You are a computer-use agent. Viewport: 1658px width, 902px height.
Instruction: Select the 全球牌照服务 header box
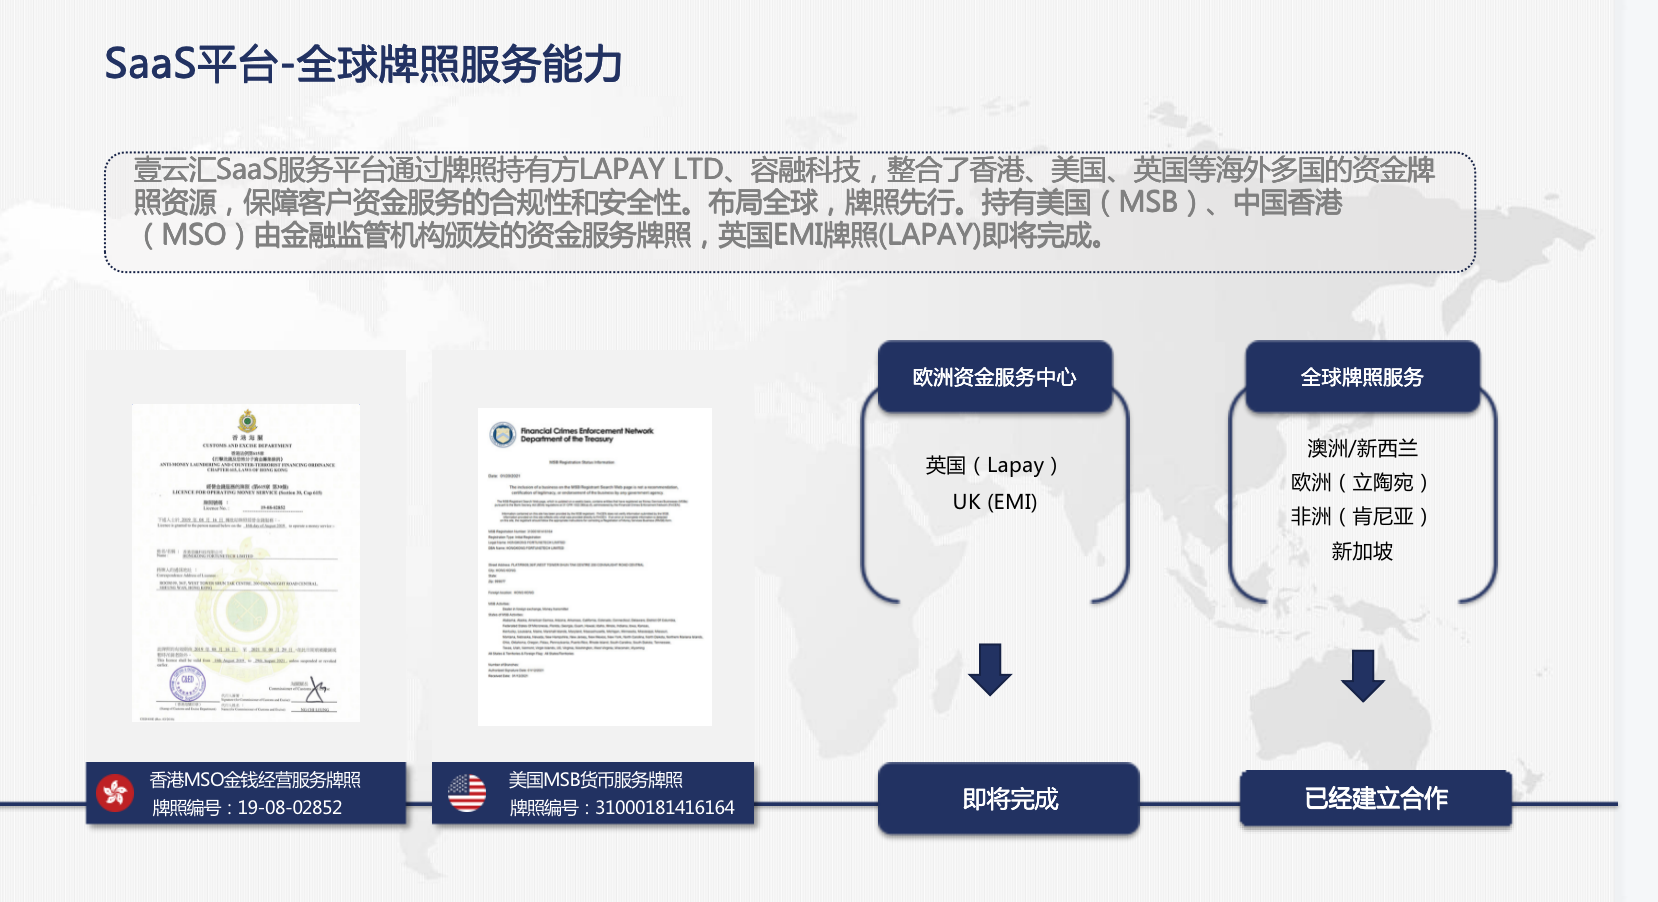click(1362, 377)
